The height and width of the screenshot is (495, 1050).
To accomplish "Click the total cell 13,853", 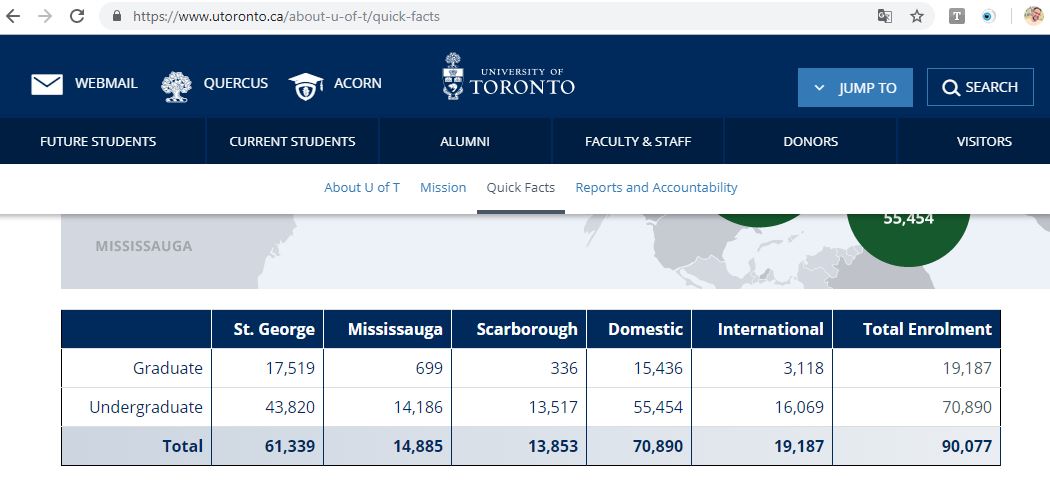I will tap(552, 446).
